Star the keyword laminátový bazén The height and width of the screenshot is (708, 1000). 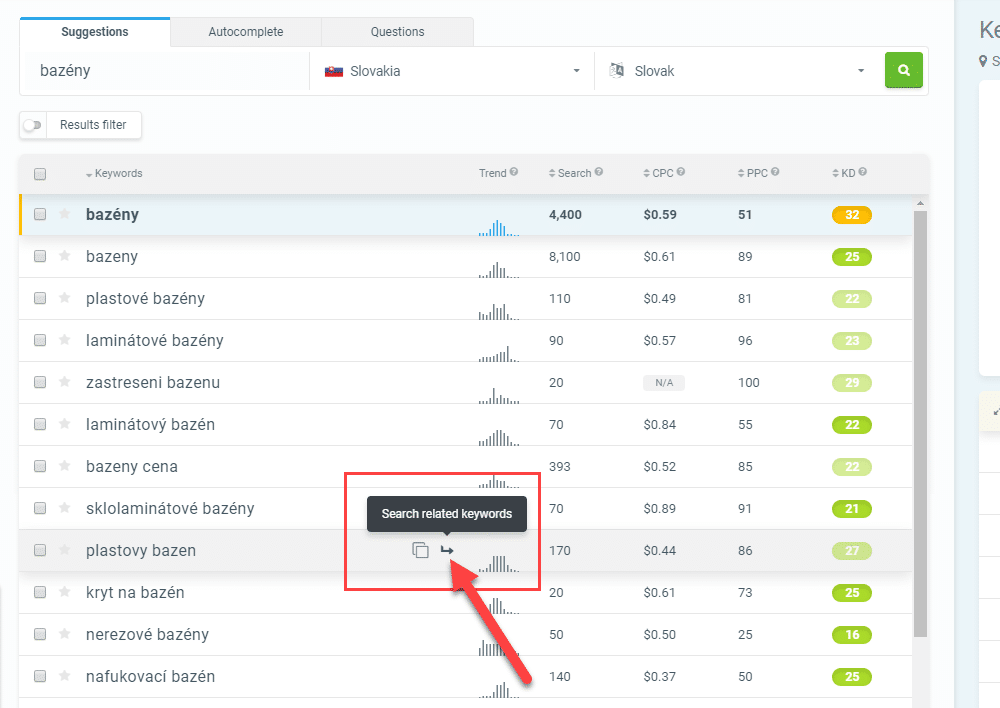[x=64, y=424]
